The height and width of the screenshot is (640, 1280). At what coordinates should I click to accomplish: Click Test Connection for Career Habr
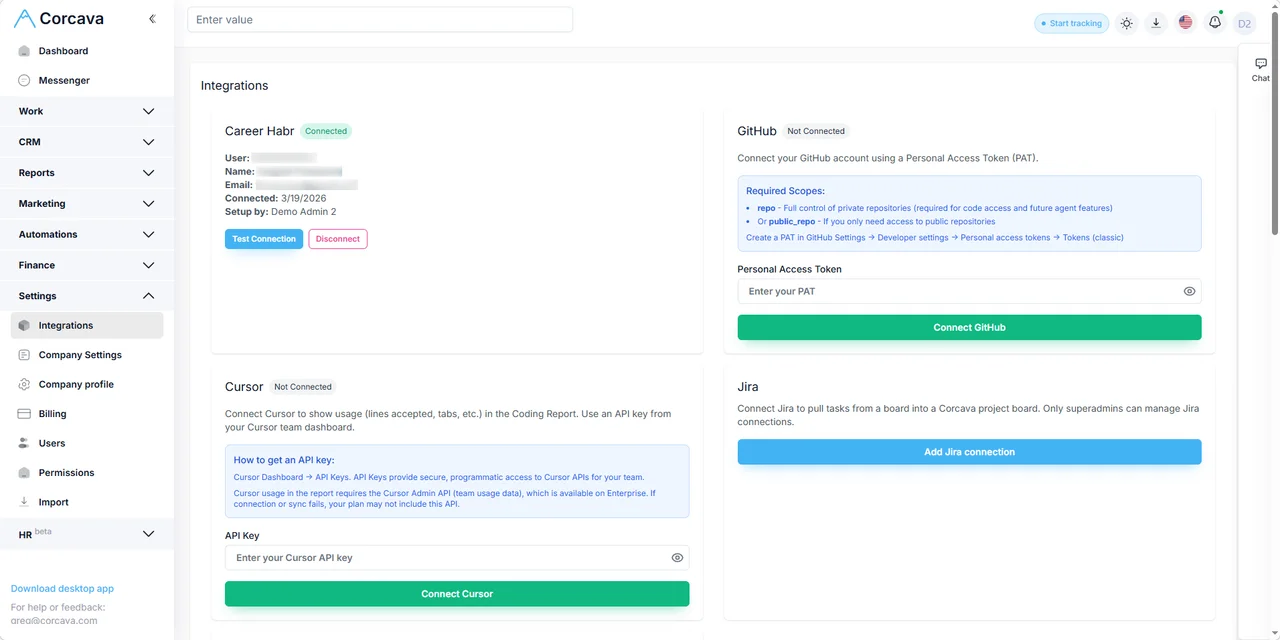point(264,239)
